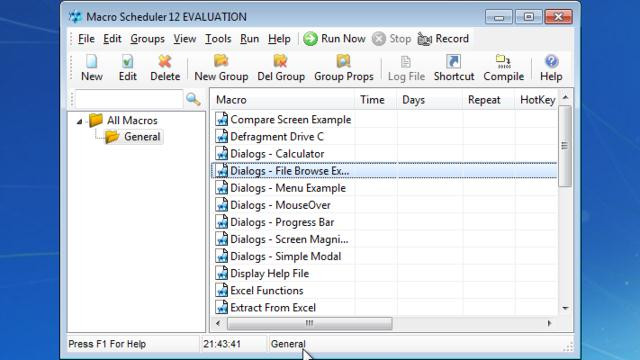This screenshot has width=640, height=360.
Task: Click the horizontal scrollbar left arrow
Action: click(x=218, y=323)
